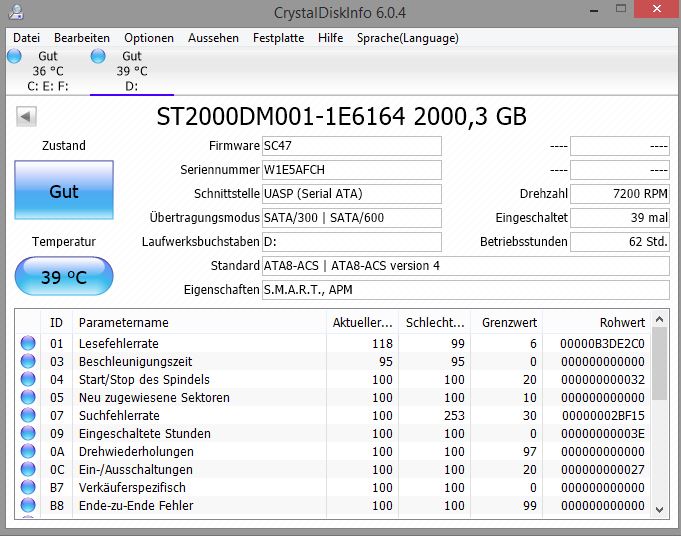Viewport: 681px width, 536px height.
Task: Select the Neu zugewiesene Sektoren row
Action: tap(333, 397)
